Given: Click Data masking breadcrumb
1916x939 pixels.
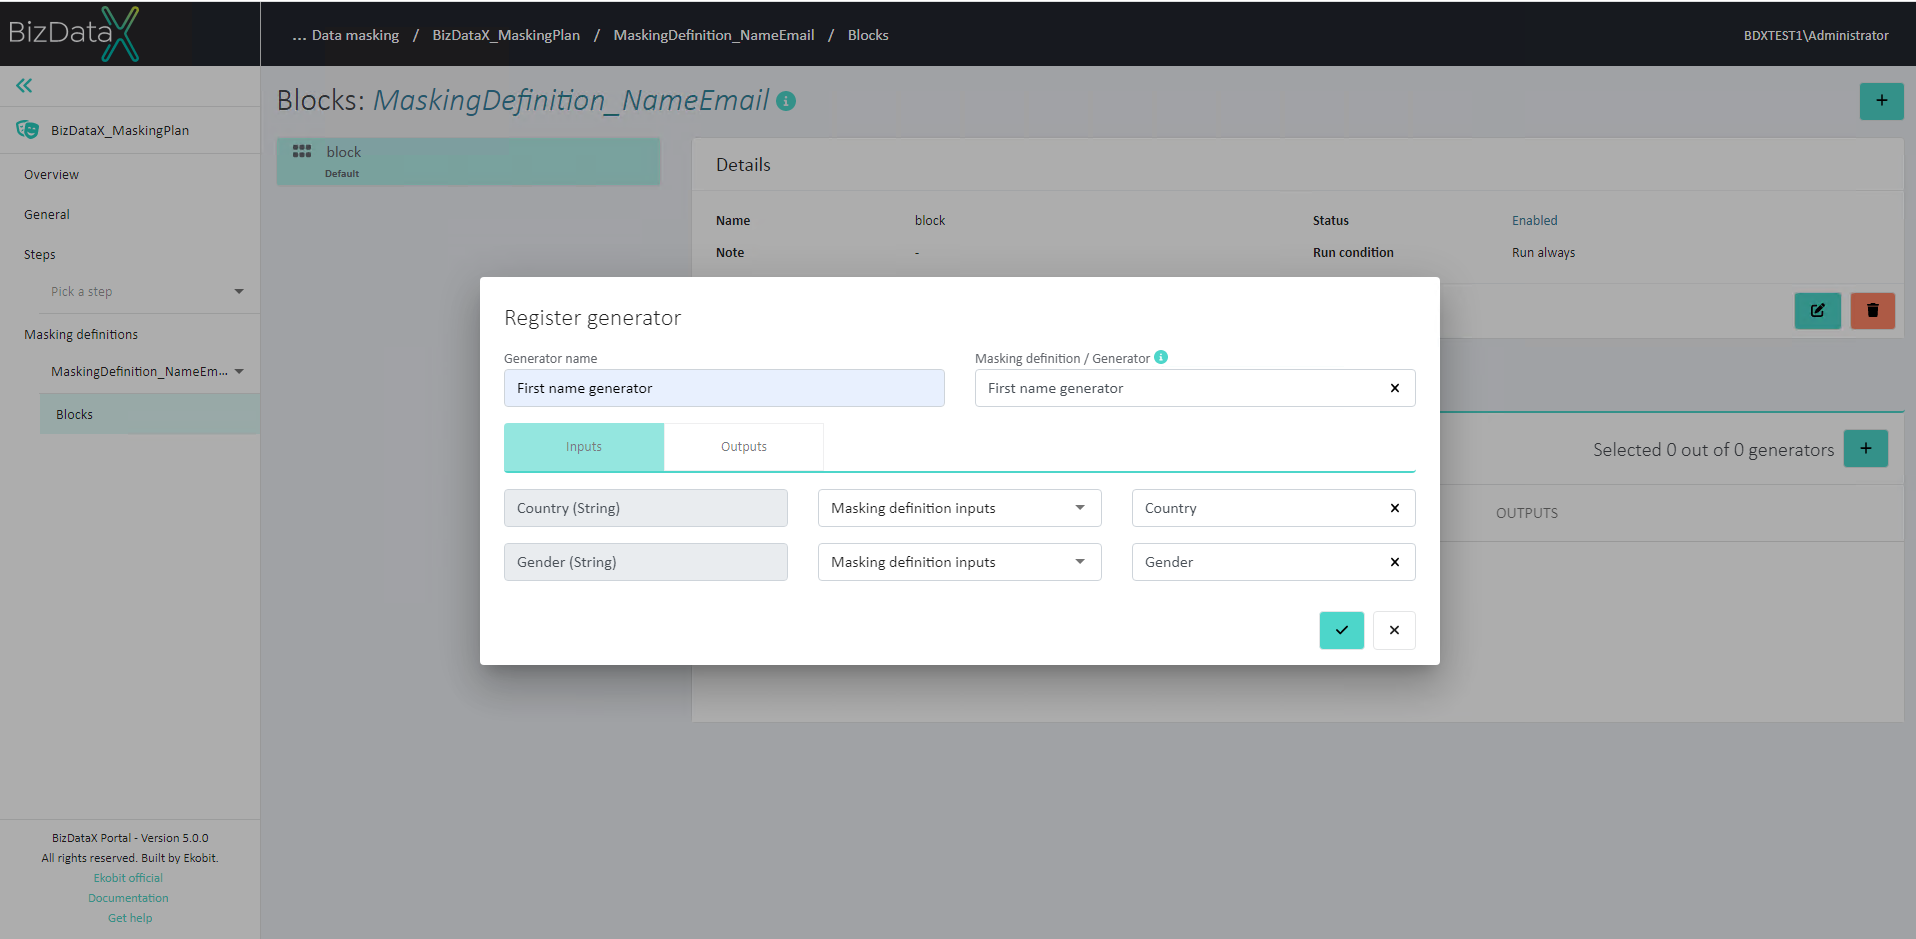Looking at the screenshot, I should [x=355, y=35].
